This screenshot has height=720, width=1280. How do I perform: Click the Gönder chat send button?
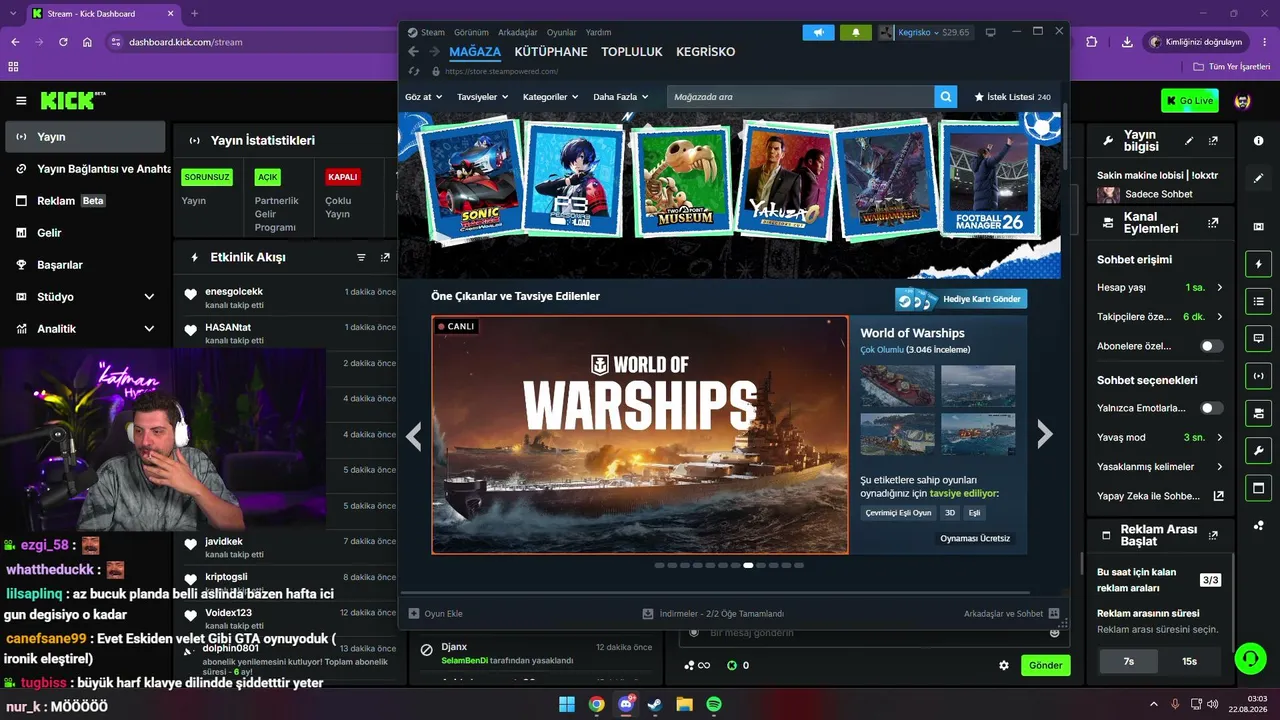[1046, 665]
